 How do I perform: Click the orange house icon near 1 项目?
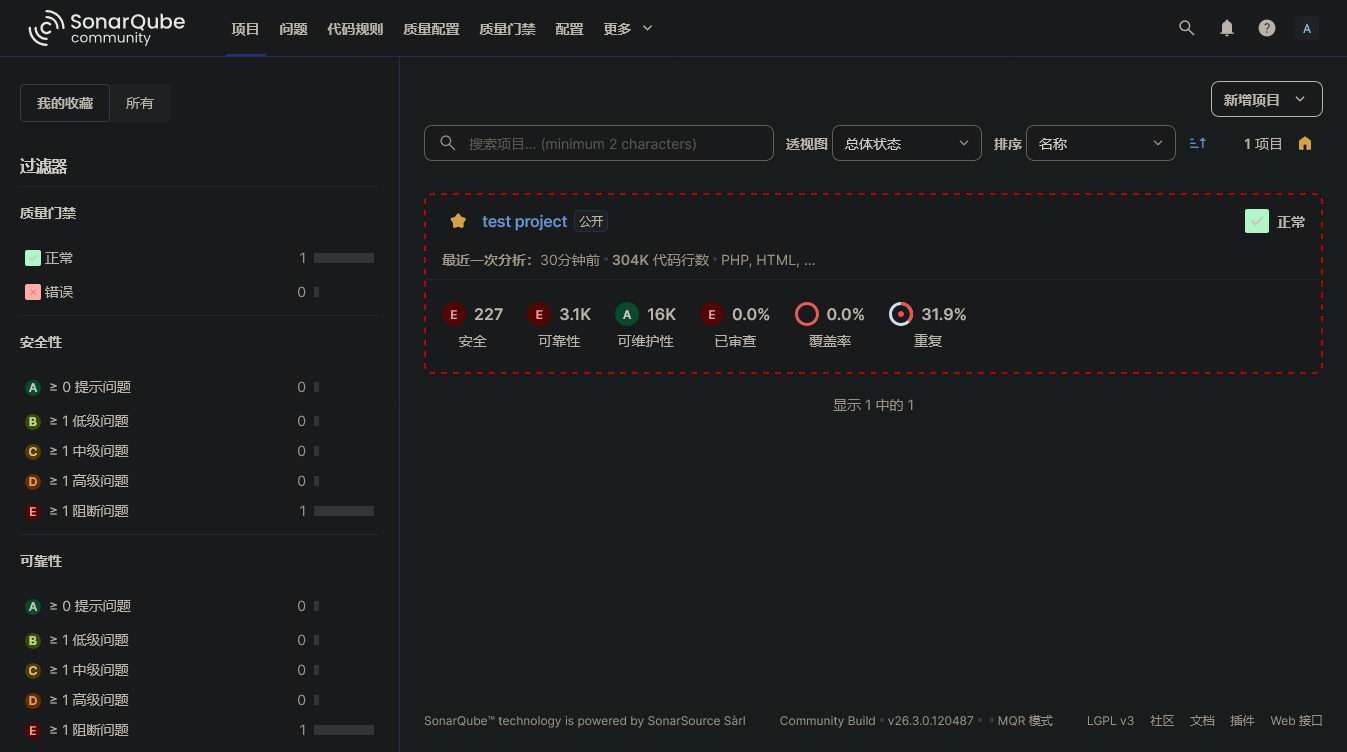[1304, 143]
